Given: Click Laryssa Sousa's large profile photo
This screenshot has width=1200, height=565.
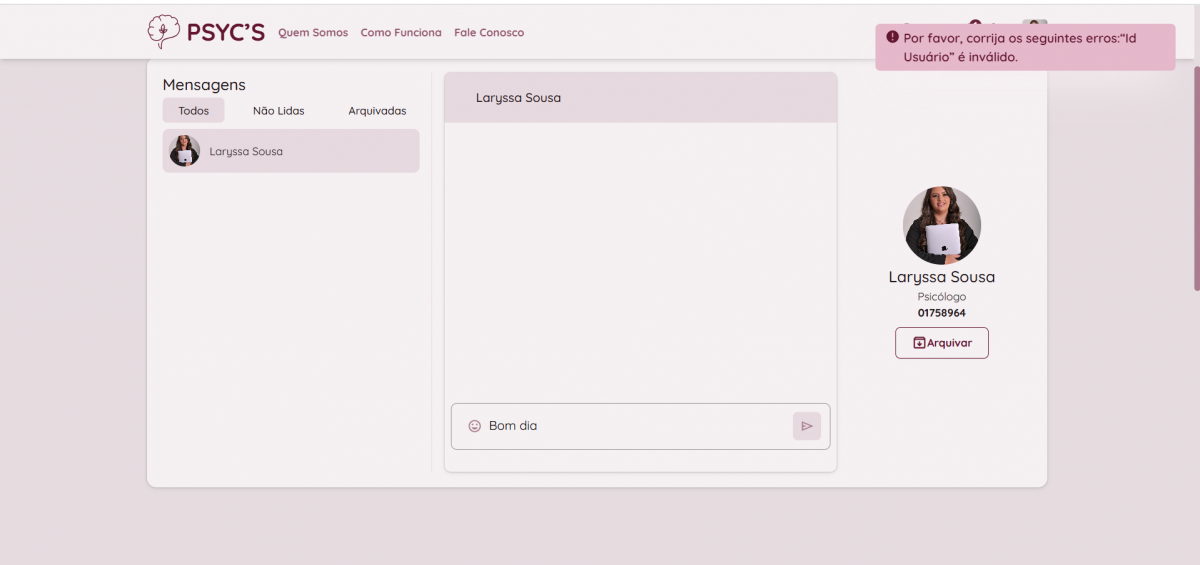Looking at the screenshot, I should 941,225.
